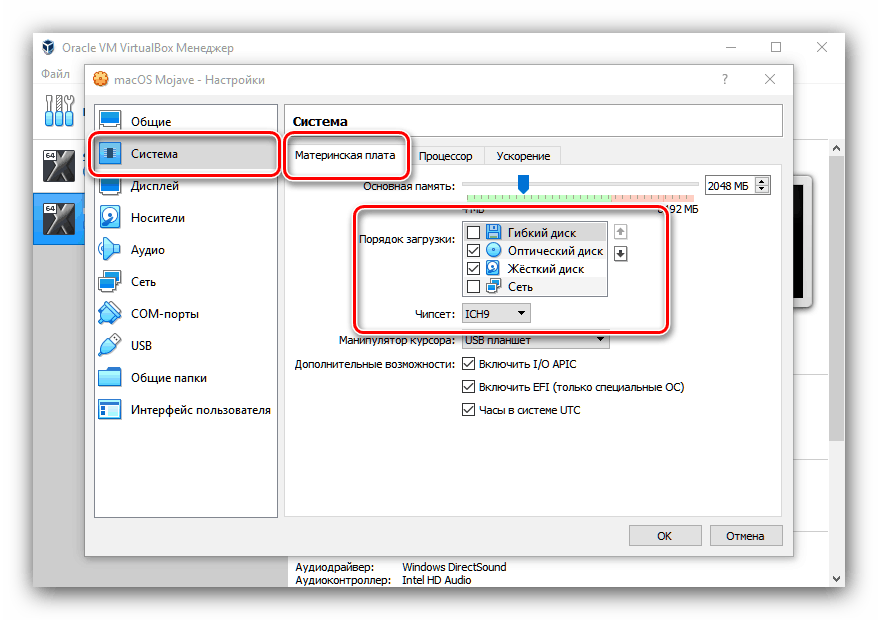Viewport: 878px width, 620px height.
Task: Move boot item up with arrow button
Action: point(620,231)
